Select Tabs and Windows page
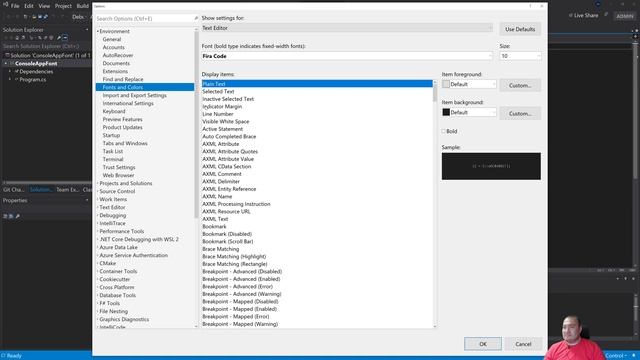Viewport: 640px width, 360px height. [x=125, y=143]
